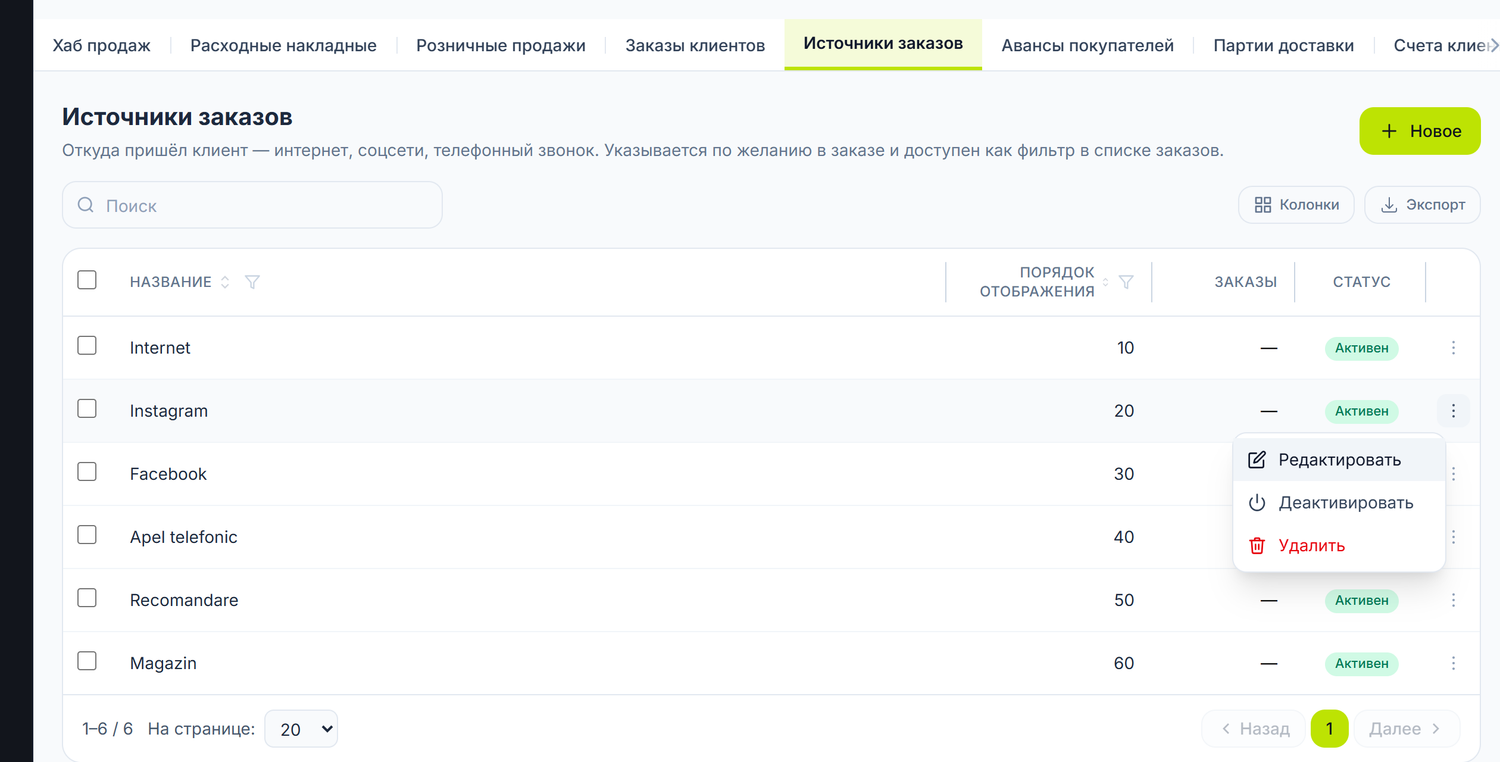Click the Экспорт button
The width and height of the screenshot is (1500, 762).
coord(1422,205)
